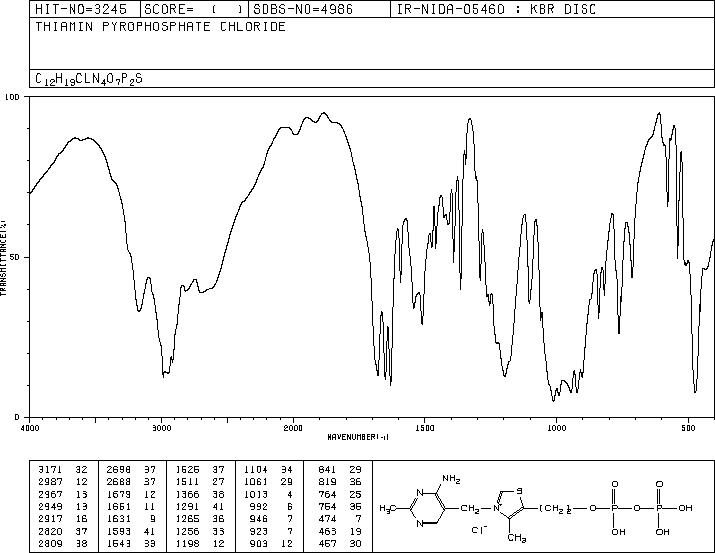Viewport: 715px width, 553px height.
Task: Click the compound name THIAMIN PYROPHOSPHATE CHLORIDE
Action: pyautogui.click(x=161, y=26)
